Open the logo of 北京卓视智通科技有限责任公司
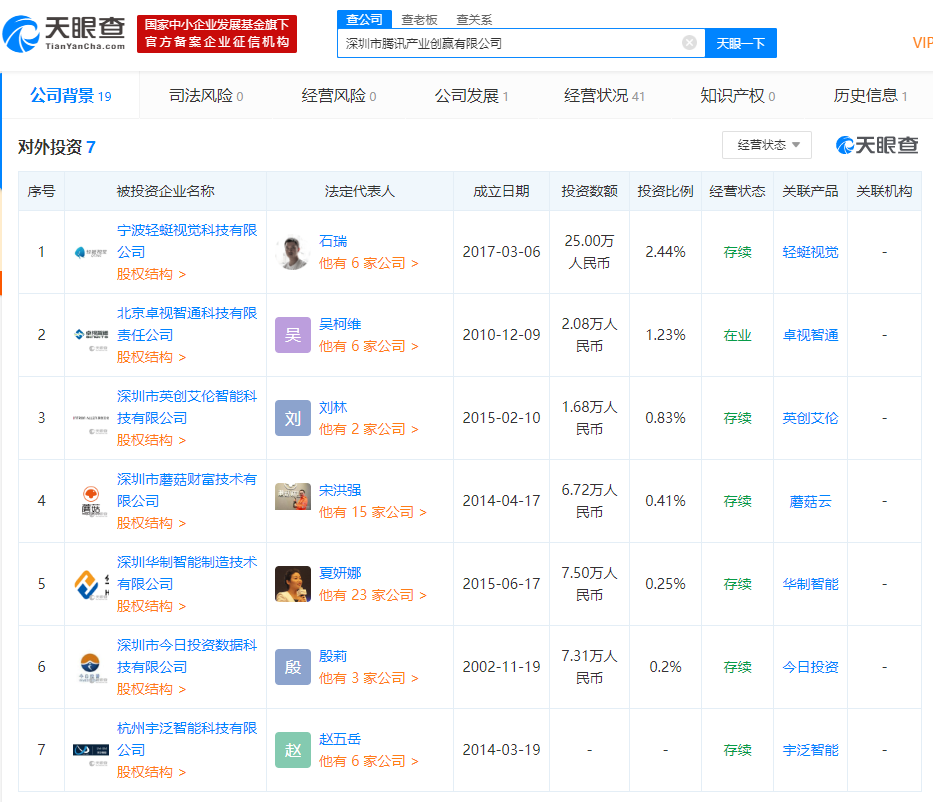Image resolution: width=933 pixels, height=802 pixels. [x=91, y=336]
